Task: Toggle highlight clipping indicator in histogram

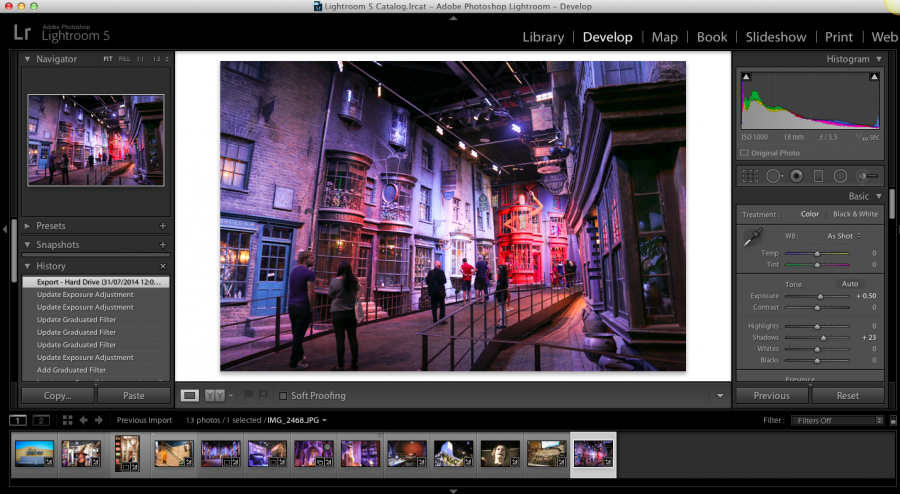Action: (874, 76)
